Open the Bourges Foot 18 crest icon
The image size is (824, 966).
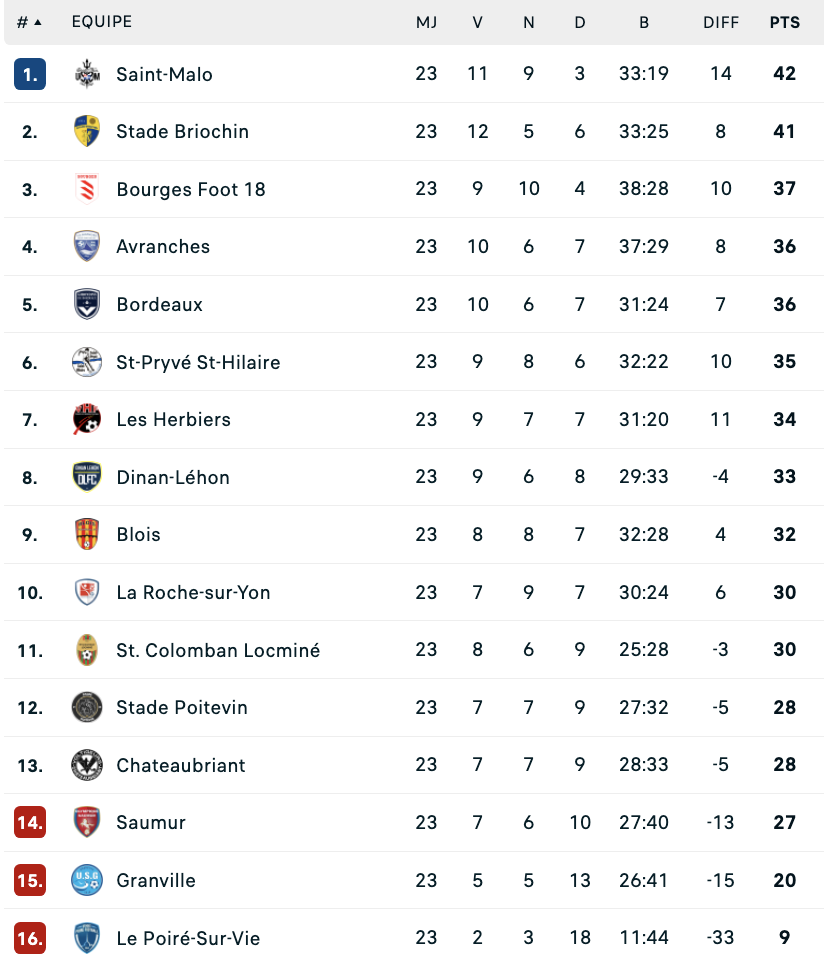(87, 189)
